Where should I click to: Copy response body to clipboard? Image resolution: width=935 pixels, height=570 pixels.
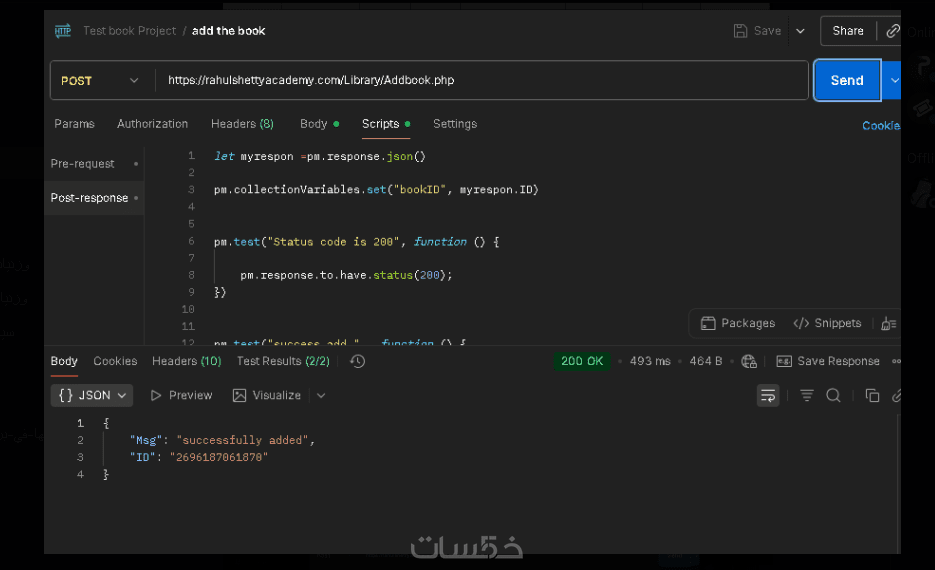(872, 396)
